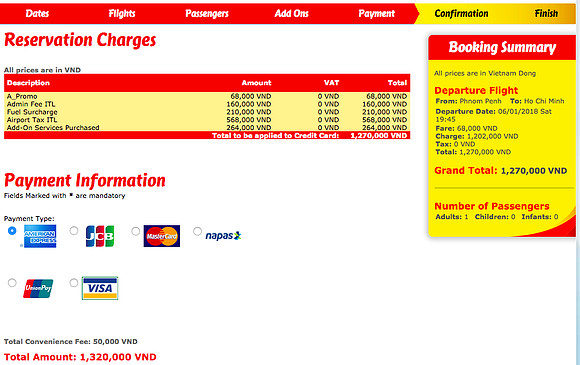Pick the VISA card logo
The image size is (580, 365).
100,288
